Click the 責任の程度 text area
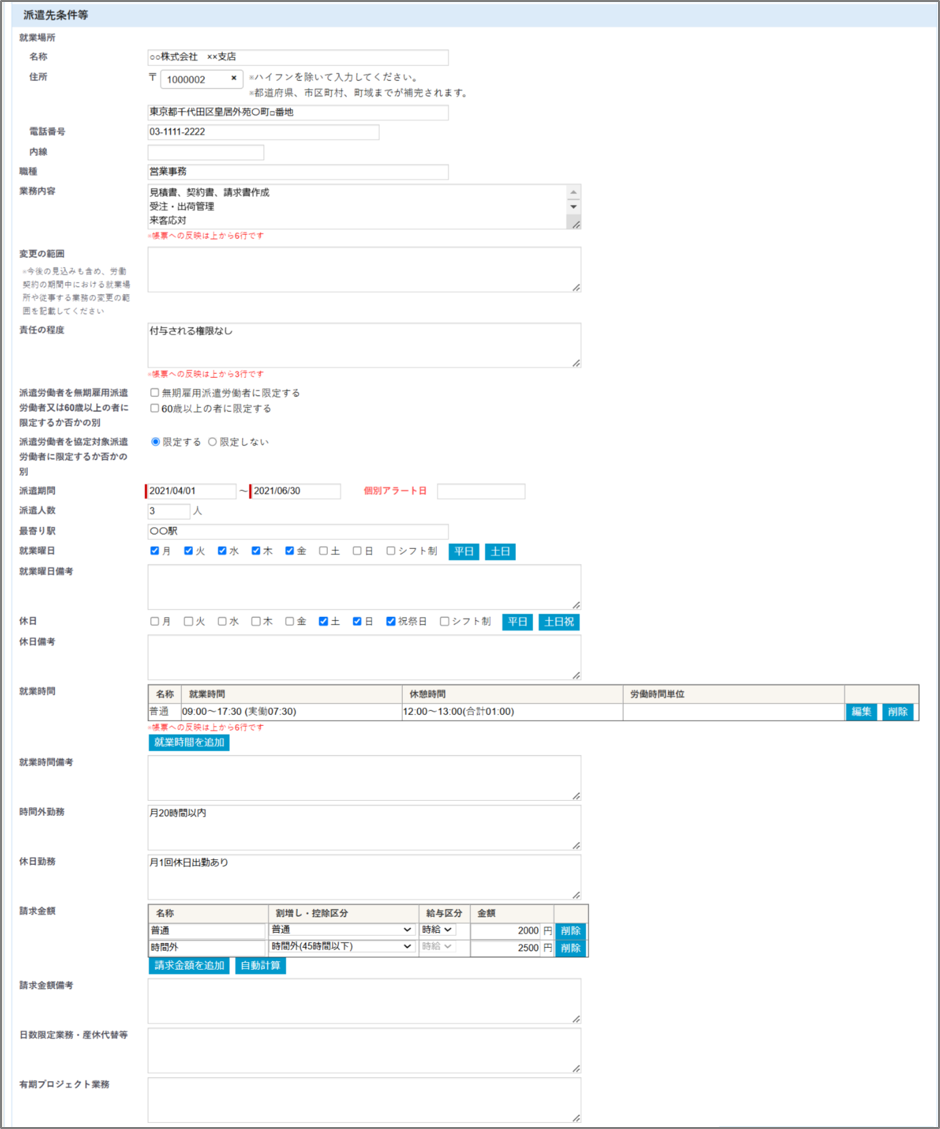The height and width of the screenshot is (1129, 940). tap(364, 346)
